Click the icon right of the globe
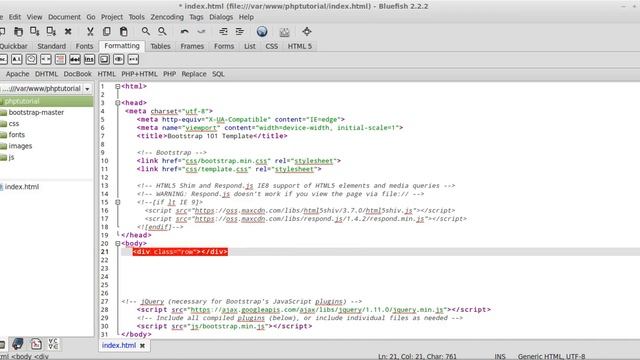The image size is (640, 360). pyautogui.click(x=284, y=31)
